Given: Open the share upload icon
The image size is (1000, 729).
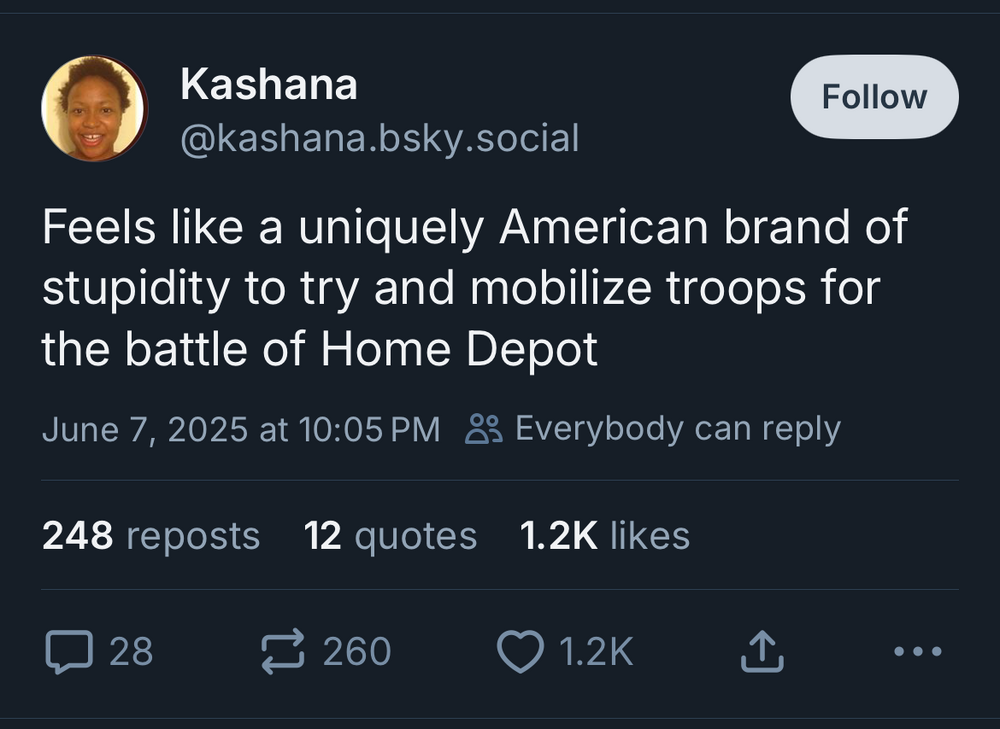Looking at the screenshot, I should pyautogui.click(x=761, y=652).
